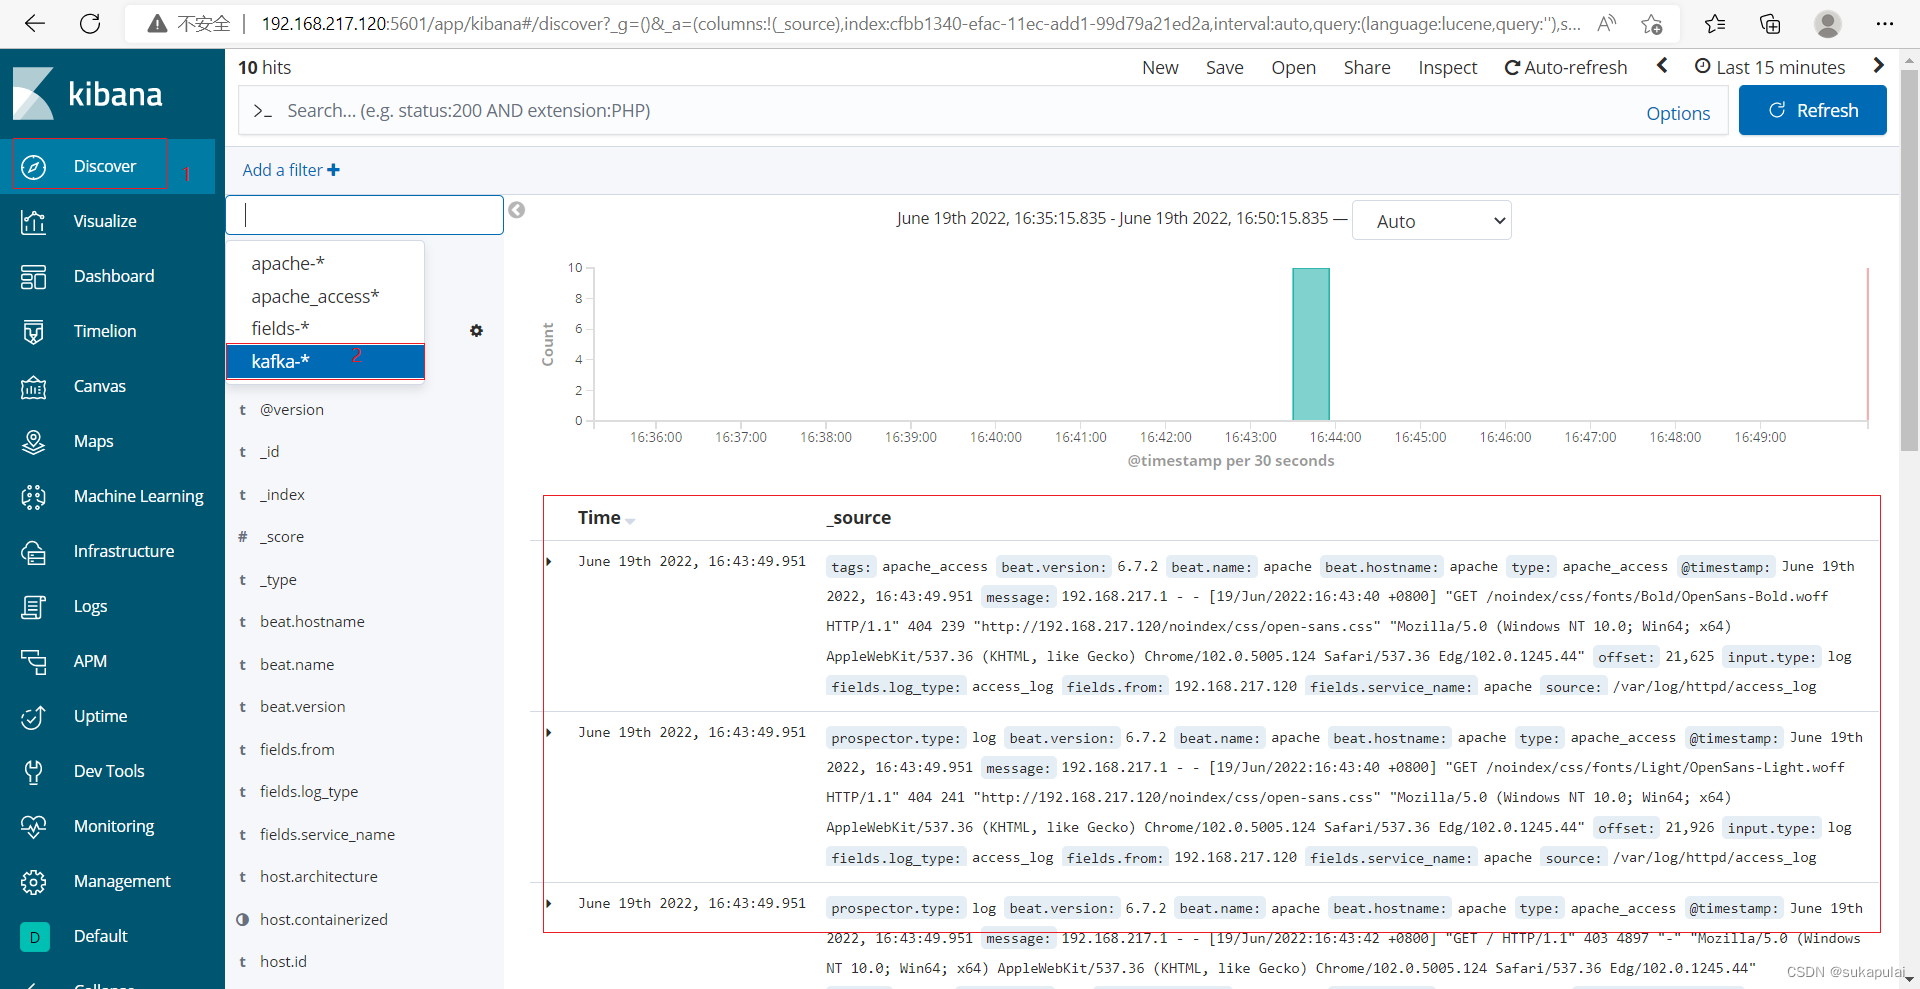Click New in top menu
The image size is (1920, 989).
tap(1160, 67)
